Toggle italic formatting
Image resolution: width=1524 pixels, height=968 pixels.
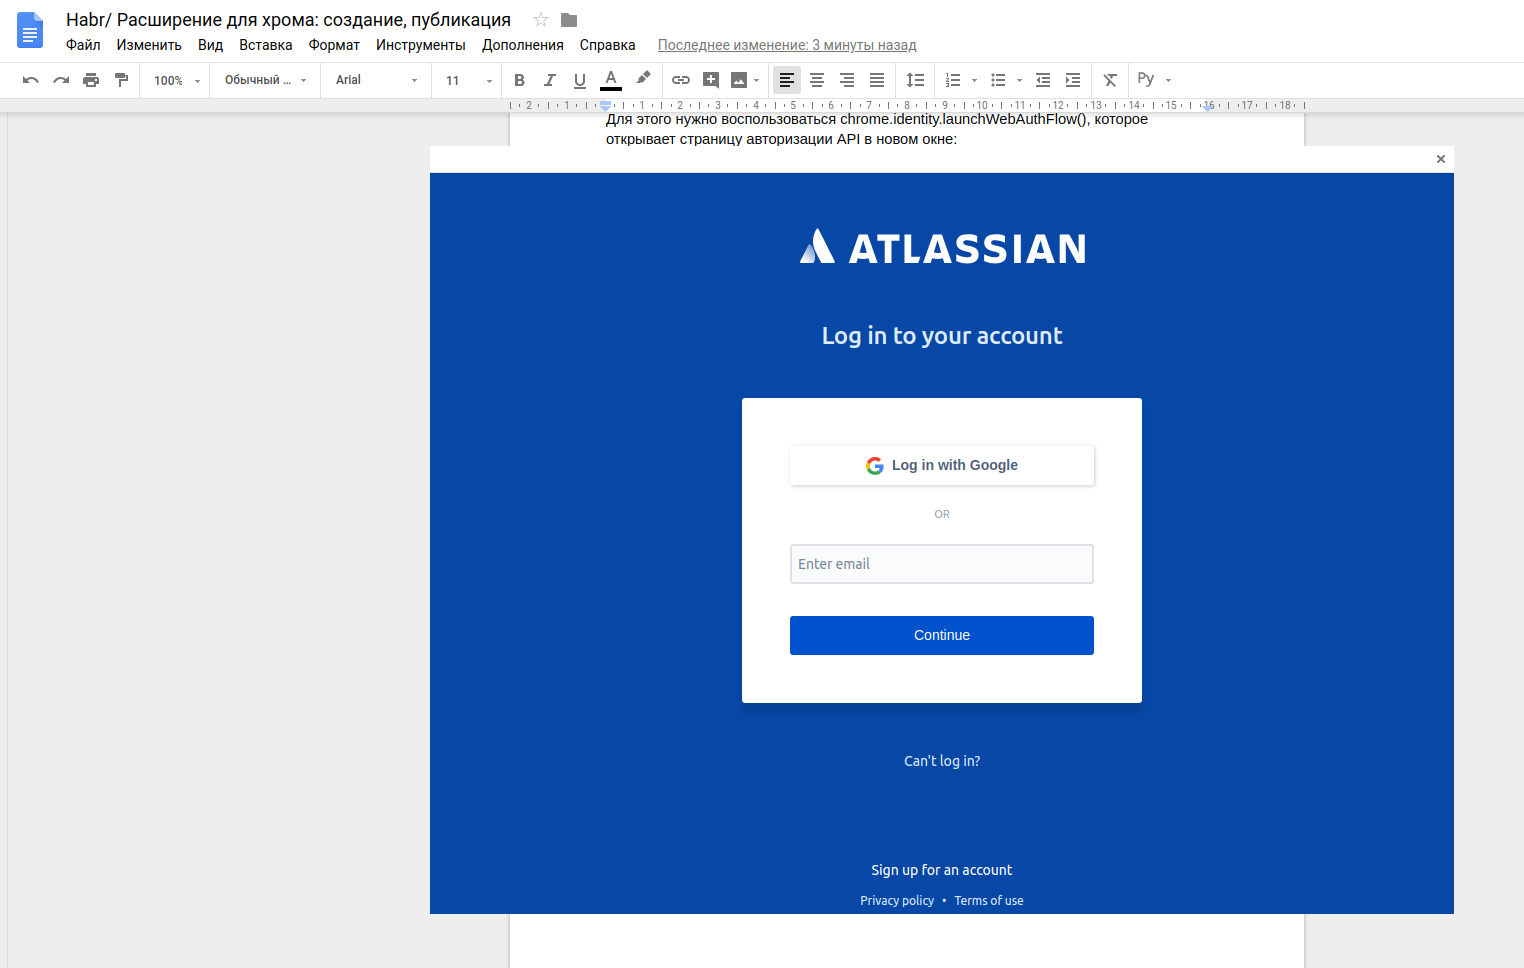point(549,80)
